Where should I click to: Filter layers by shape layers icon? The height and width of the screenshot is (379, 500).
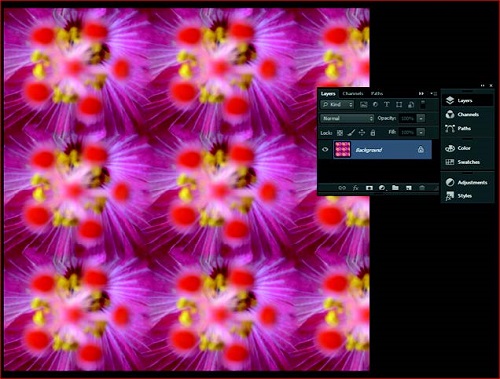click(x=399, y=105)
